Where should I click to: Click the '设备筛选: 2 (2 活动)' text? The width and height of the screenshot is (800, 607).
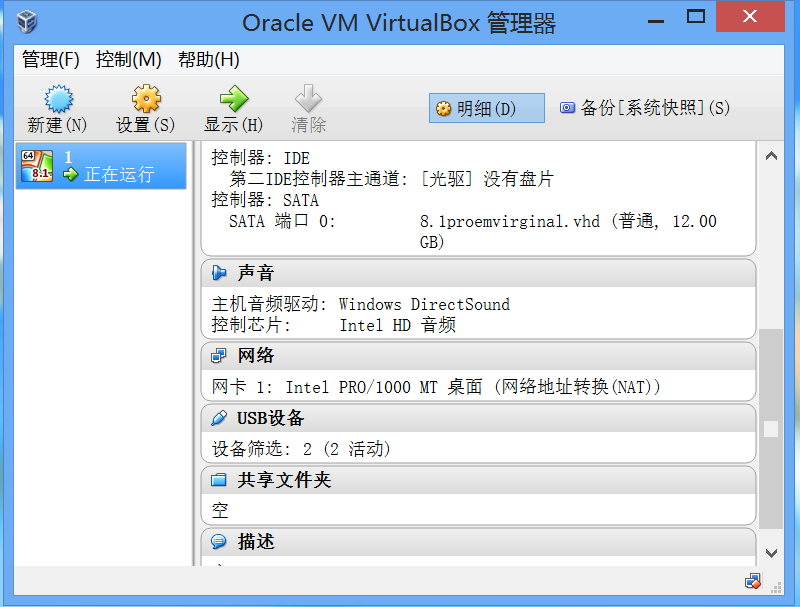point(301,449)
